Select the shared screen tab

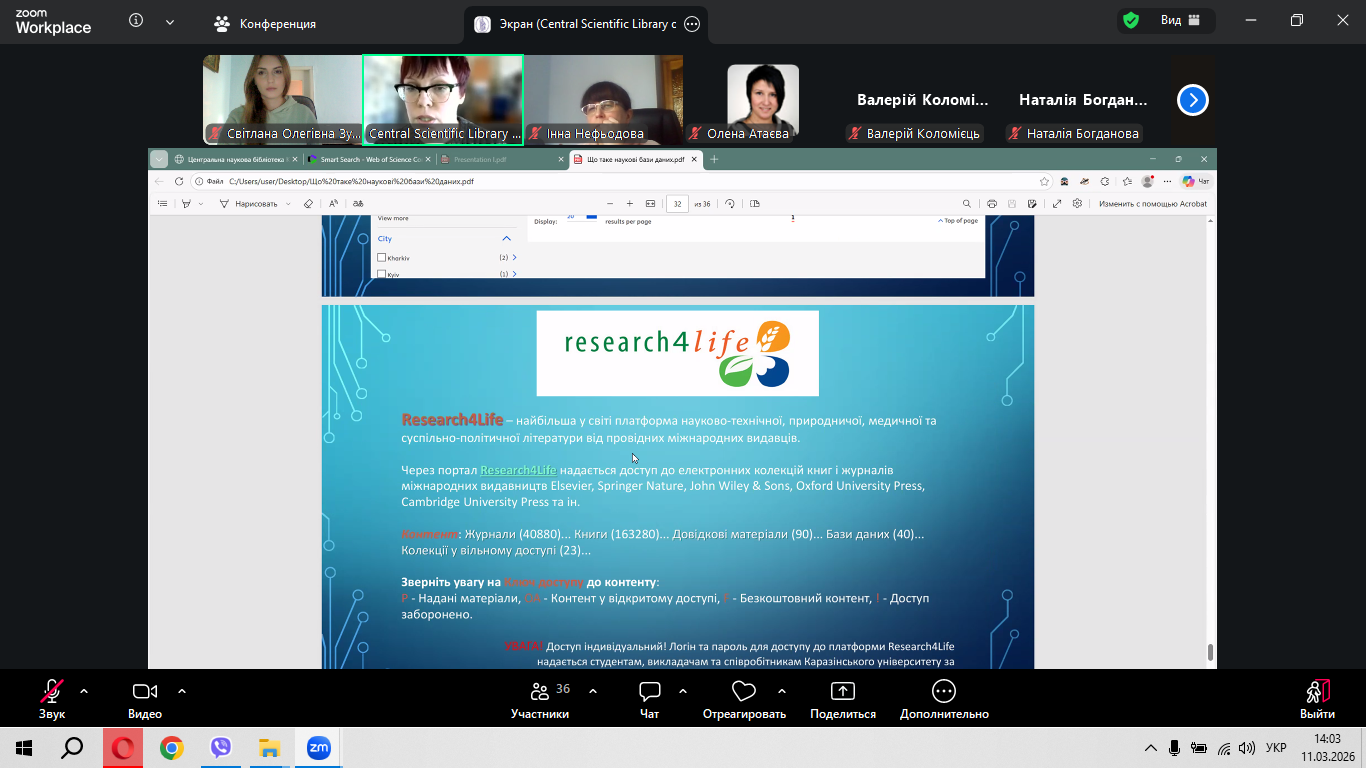(x=585, y=24)
